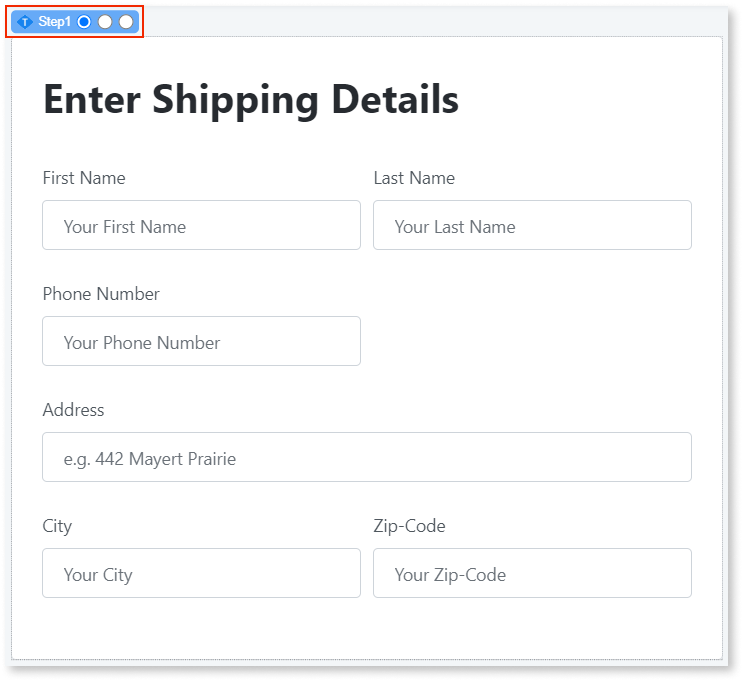Select the Last Name label text
Image resolution: width=743 pixels, height=681 pixels.
click(x=414, y=178)
